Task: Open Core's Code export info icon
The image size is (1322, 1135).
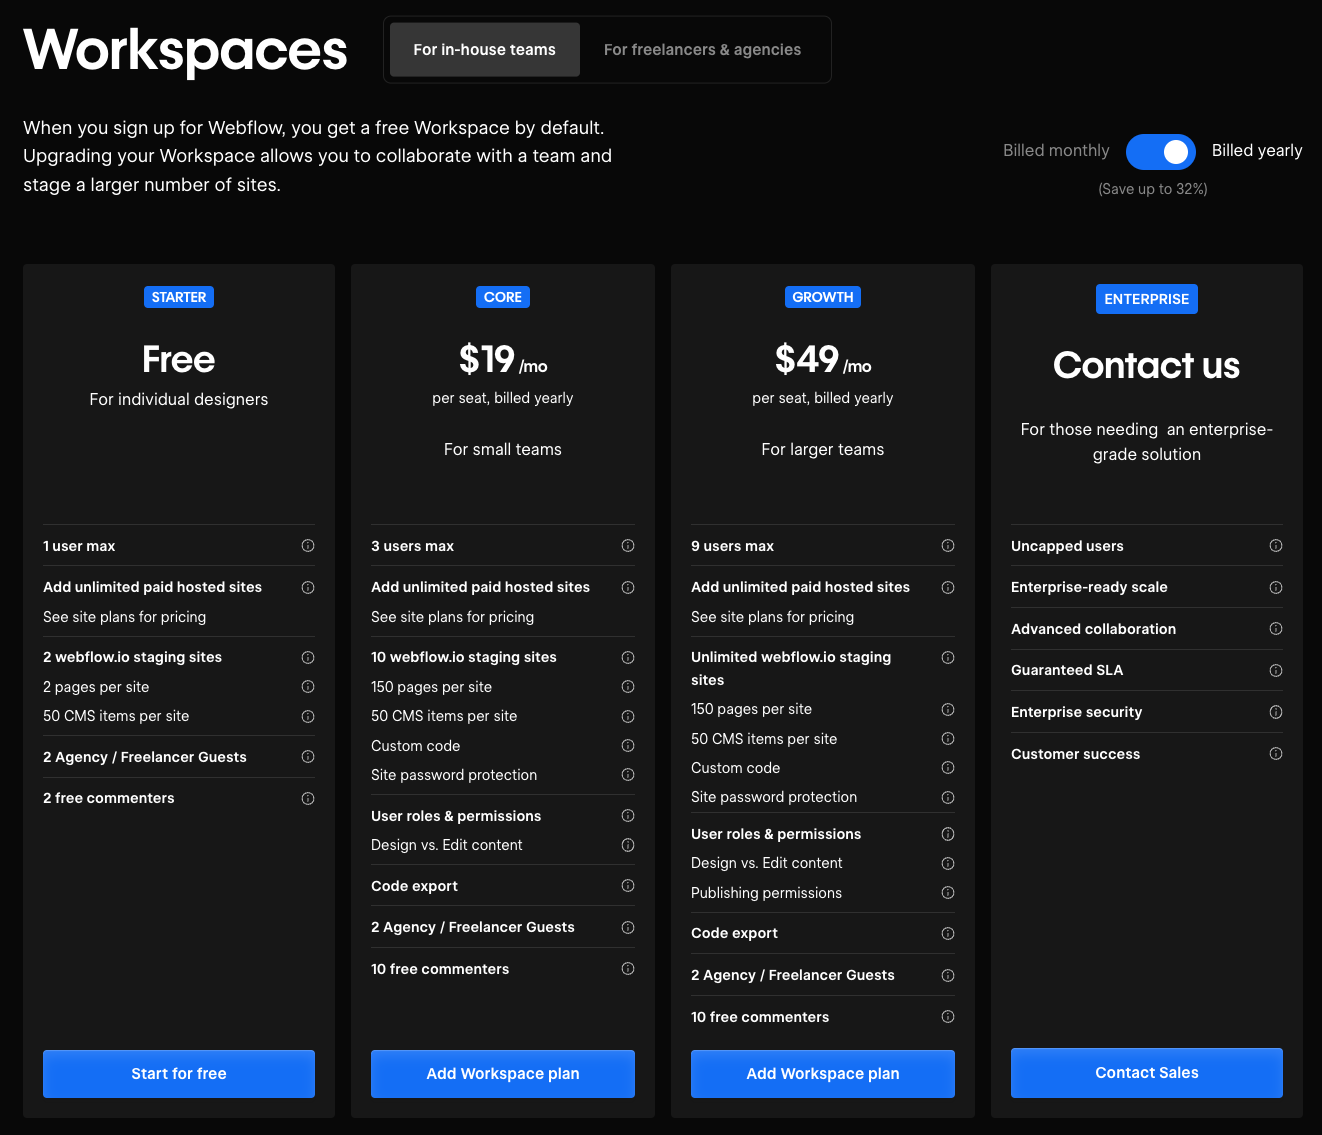Action: [x=628, y=886]
